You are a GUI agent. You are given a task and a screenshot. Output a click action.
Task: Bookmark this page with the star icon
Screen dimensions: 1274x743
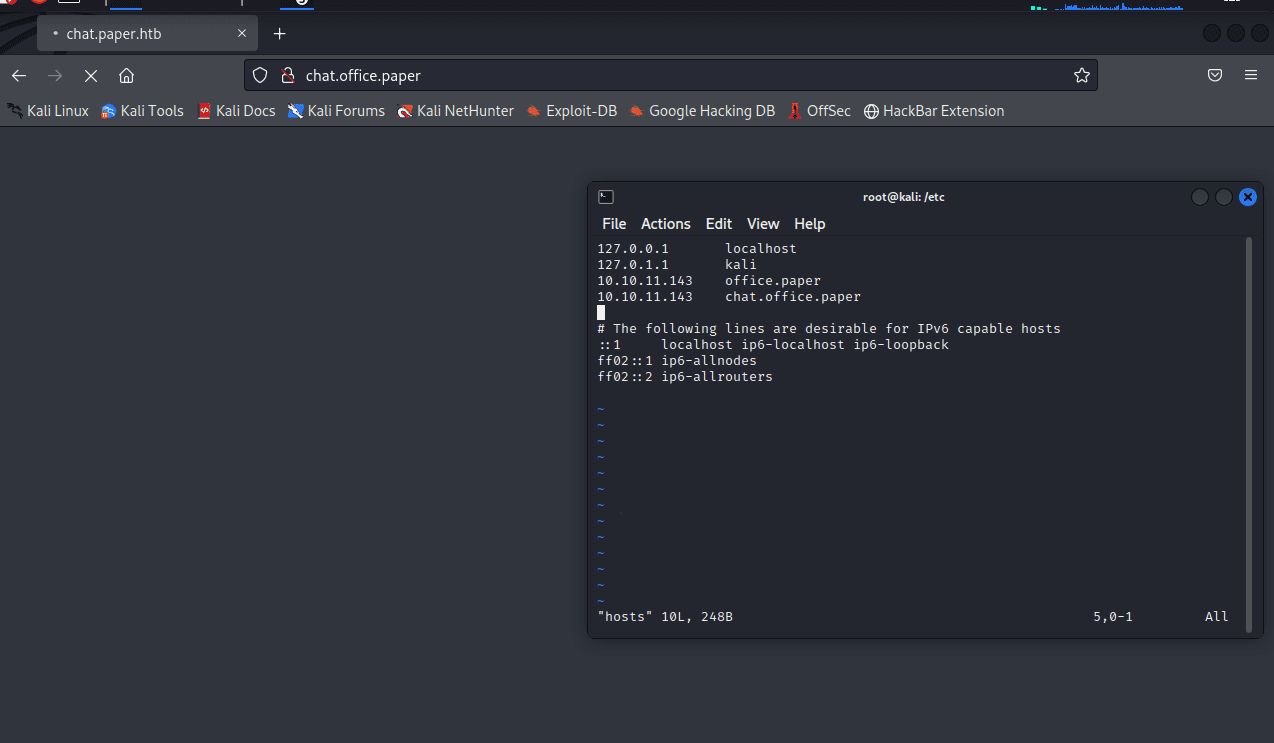(x=1081, y=76)
